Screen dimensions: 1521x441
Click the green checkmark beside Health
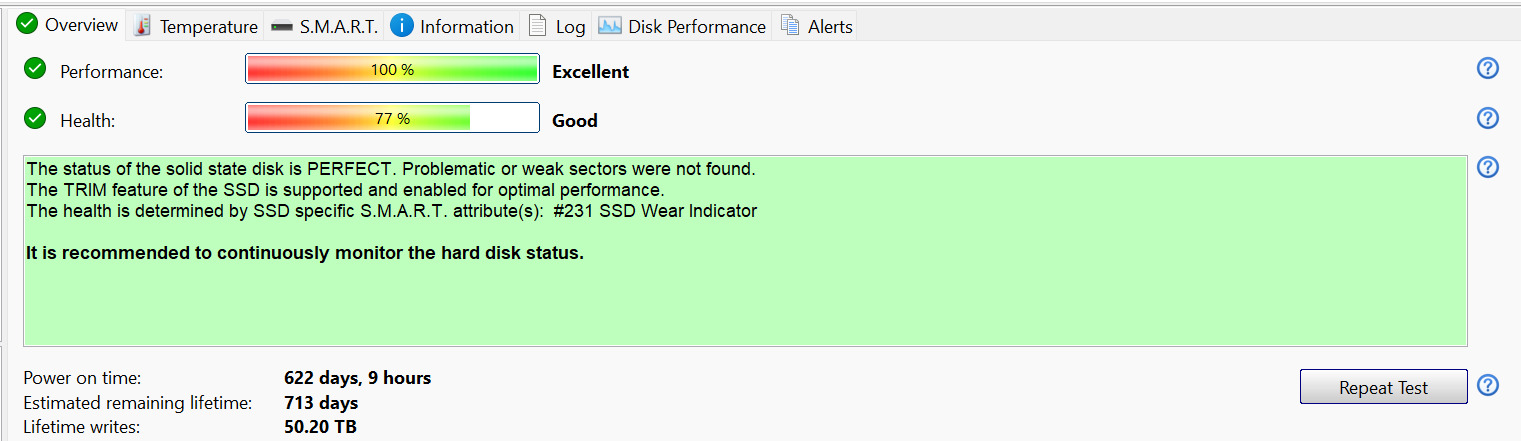point(35,119)
